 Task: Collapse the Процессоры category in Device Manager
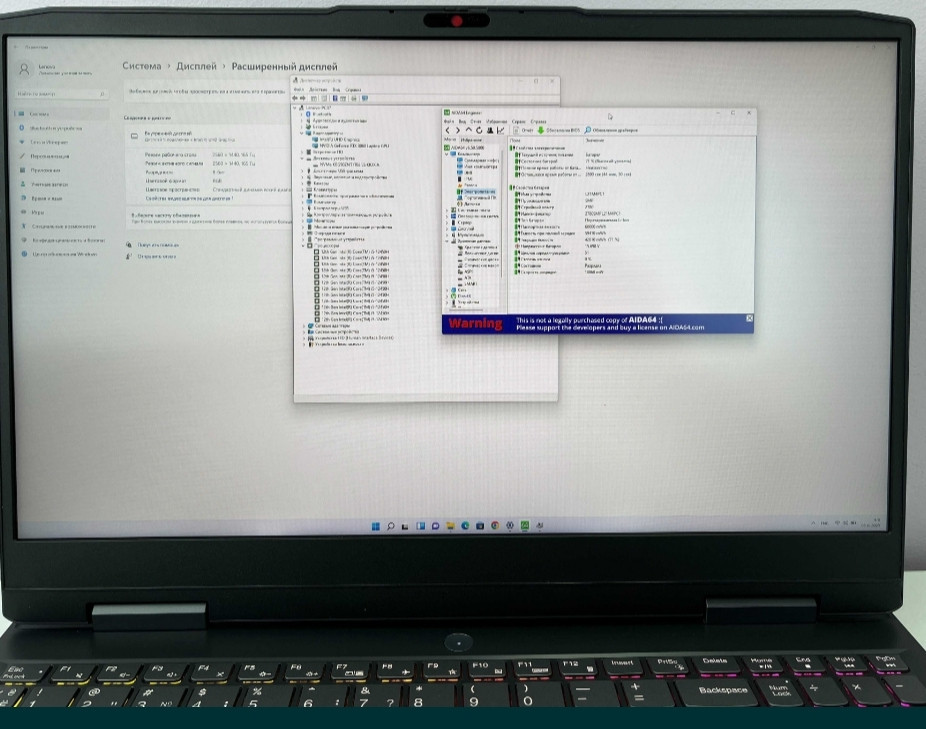coord(303,246)
